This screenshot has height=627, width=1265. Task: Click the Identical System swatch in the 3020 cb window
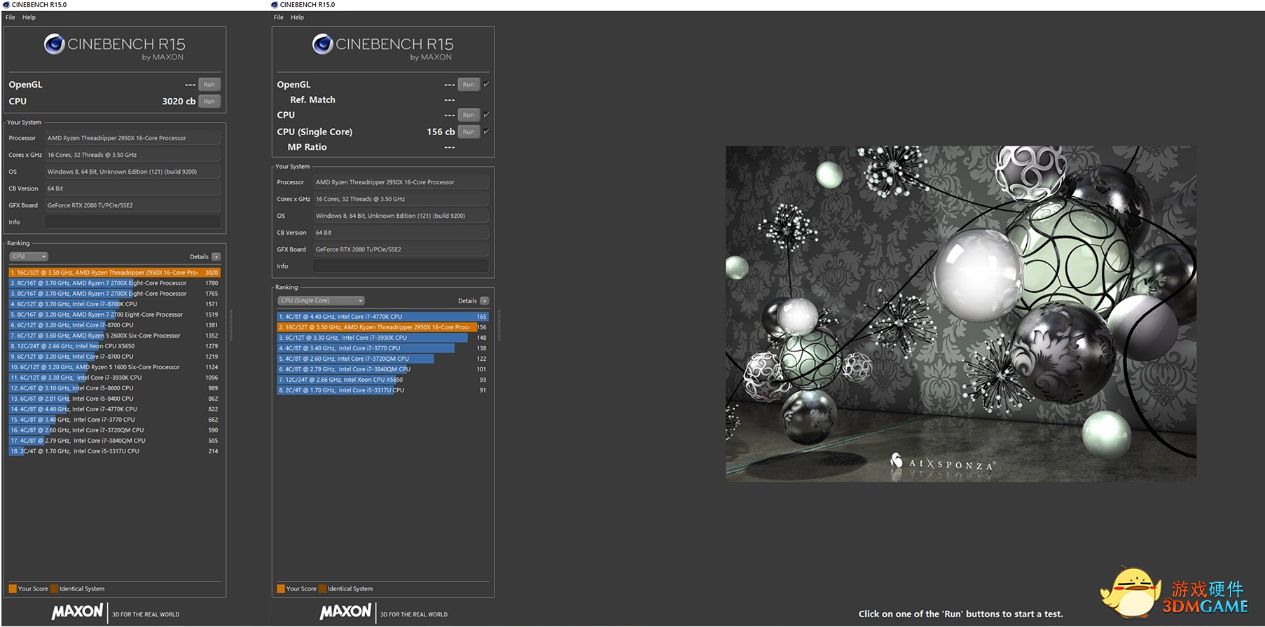point(54,589)
